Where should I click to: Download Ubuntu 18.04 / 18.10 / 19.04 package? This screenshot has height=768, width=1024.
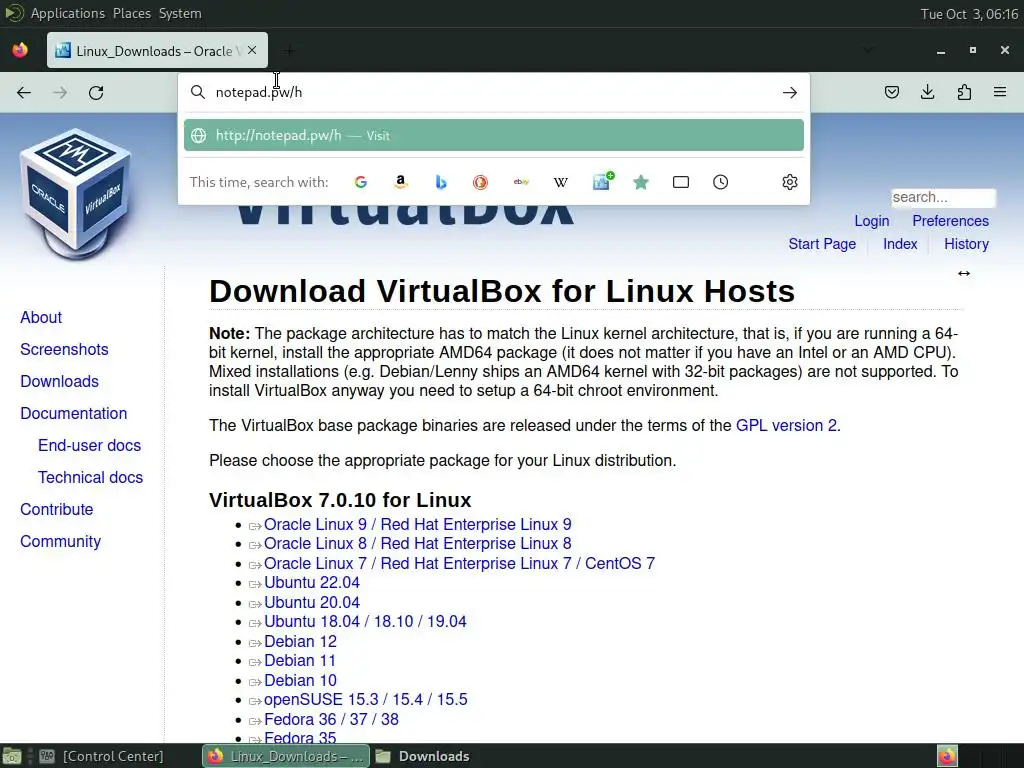[x=365, y=622]
